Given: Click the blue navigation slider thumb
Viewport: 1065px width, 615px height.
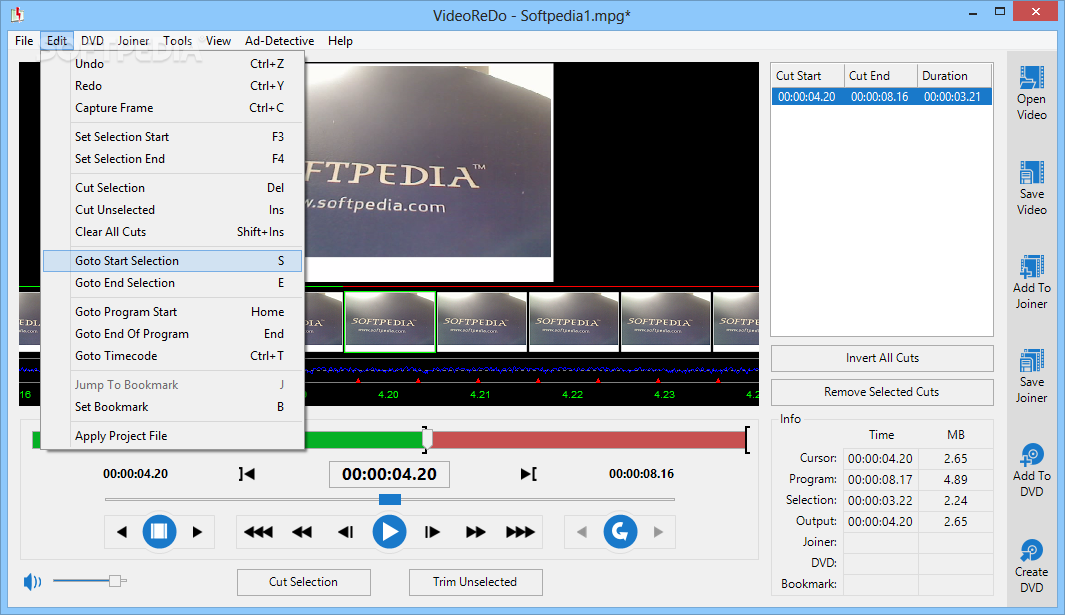Looking at the screenshot, I should (x=390, y=499).
